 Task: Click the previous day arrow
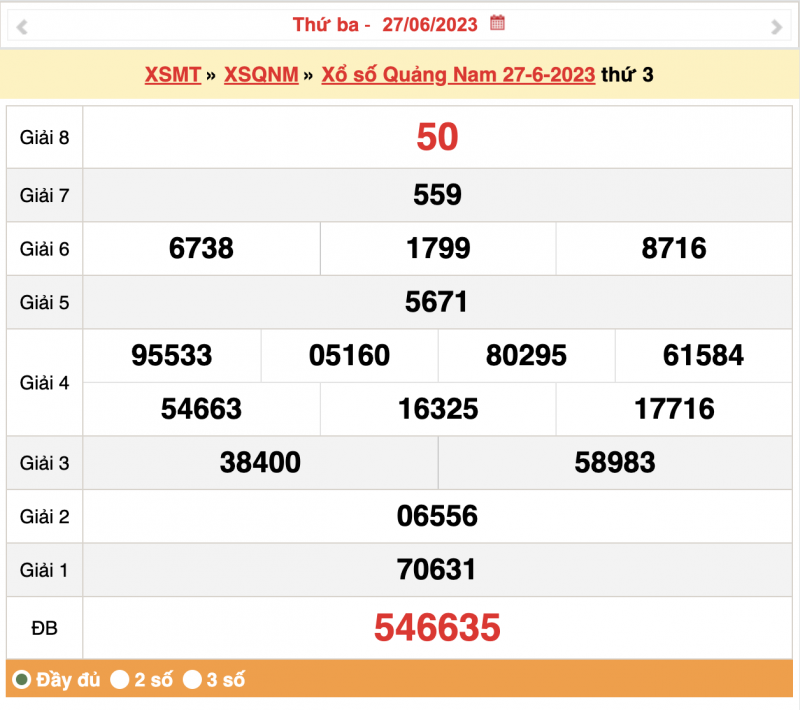click(21, 27)
